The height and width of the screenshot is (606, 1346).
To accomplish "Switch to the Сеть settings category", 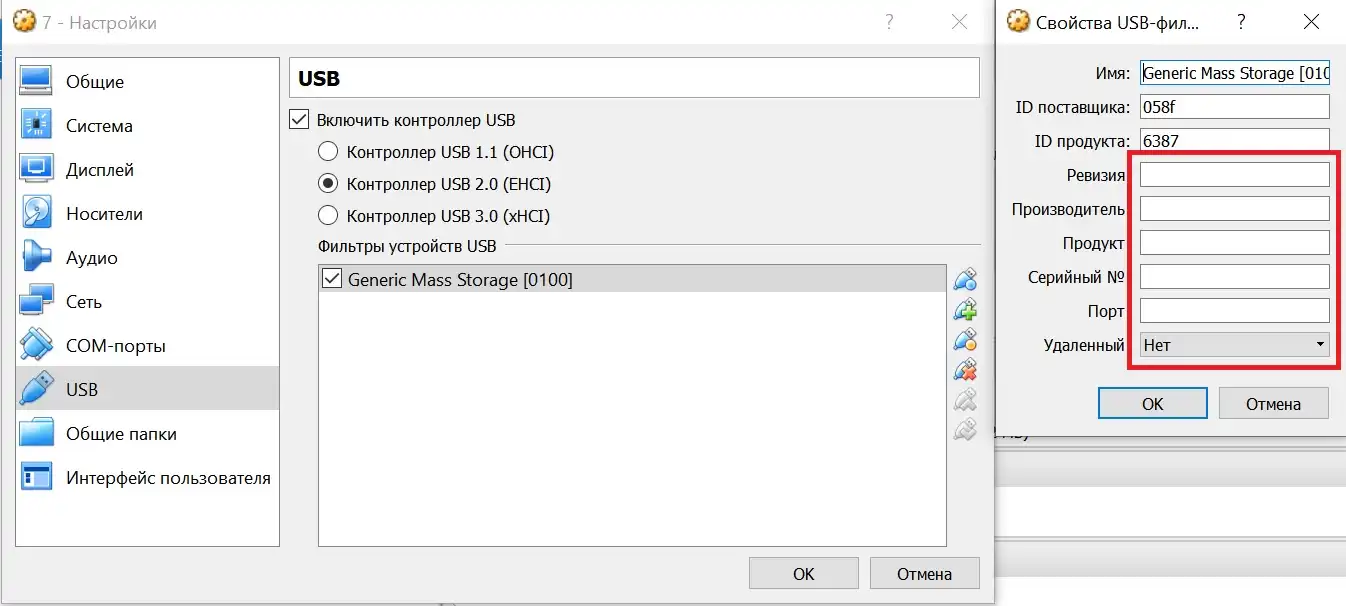I will pos(84,302).
